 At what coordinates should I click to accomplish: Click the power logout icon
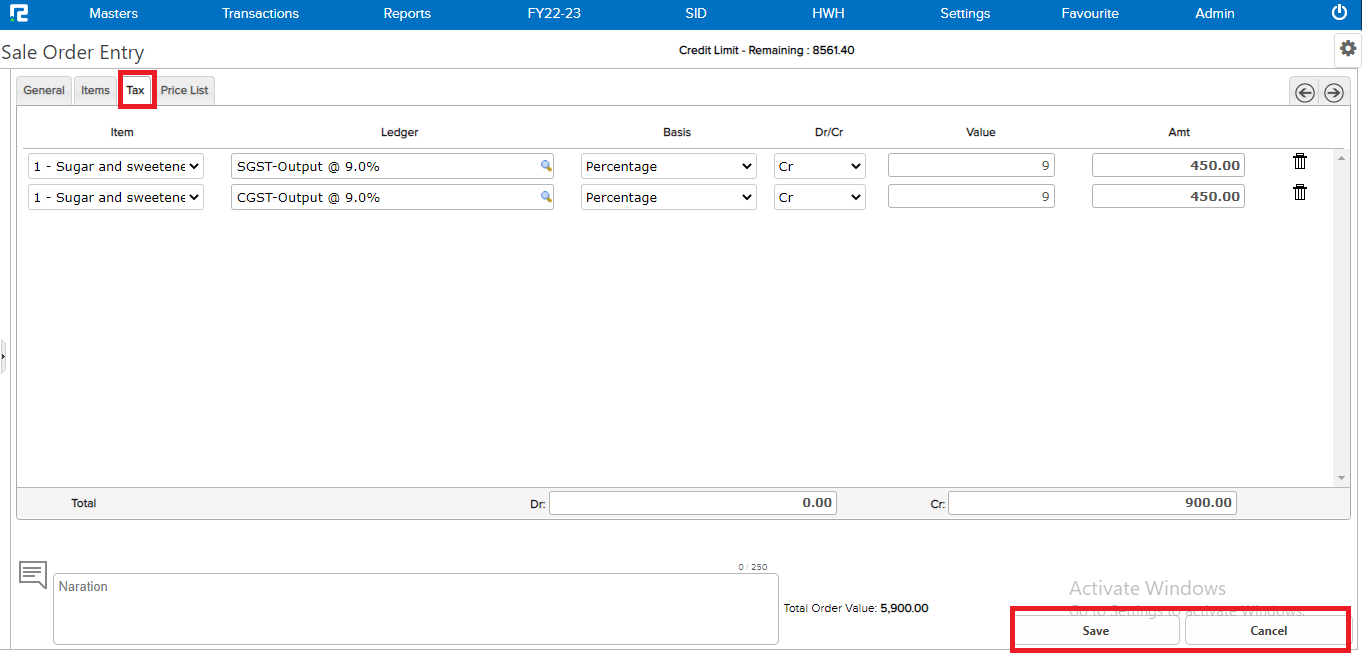click(1339, 13)
